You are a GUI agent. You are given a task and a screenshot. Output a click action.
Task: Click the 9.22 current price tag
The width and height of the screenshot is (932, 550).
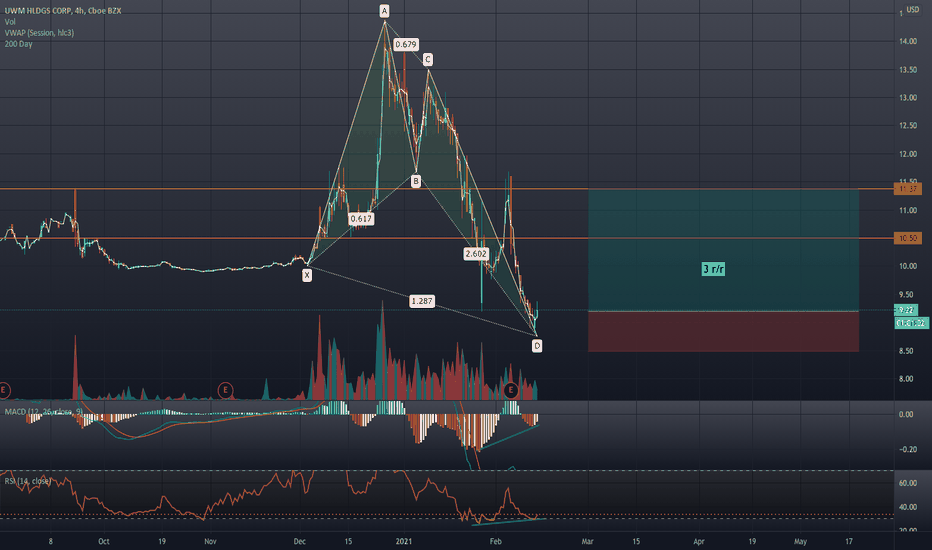pos(906,310)
